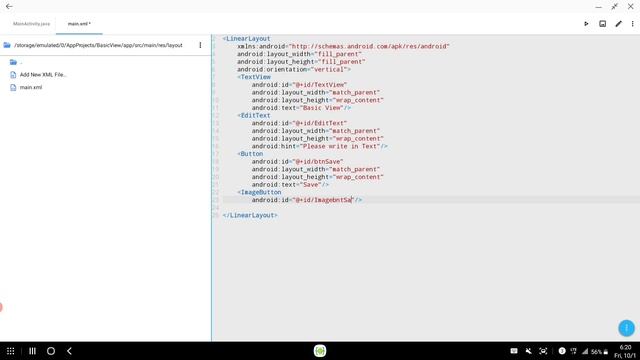
Task: Tap the keyboard icon in status tray
Action: click(x=514, y=351)
